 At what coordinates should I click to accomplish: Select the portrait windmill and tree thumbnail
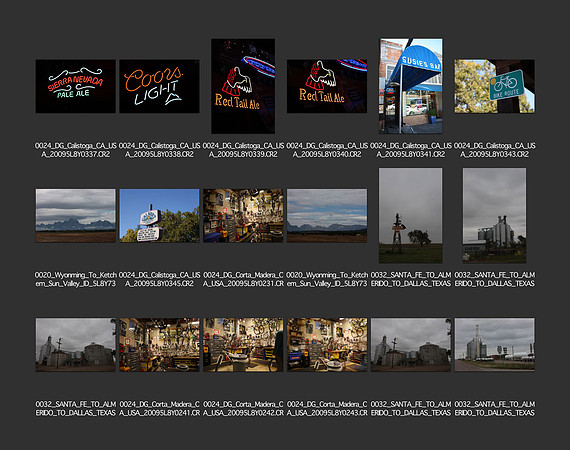tap(411, 216)
